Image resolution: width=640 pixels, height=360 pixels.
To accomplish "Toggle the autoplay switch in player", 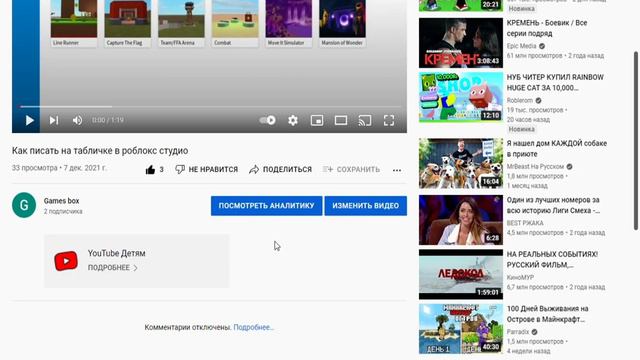I will tap(268, 120).
